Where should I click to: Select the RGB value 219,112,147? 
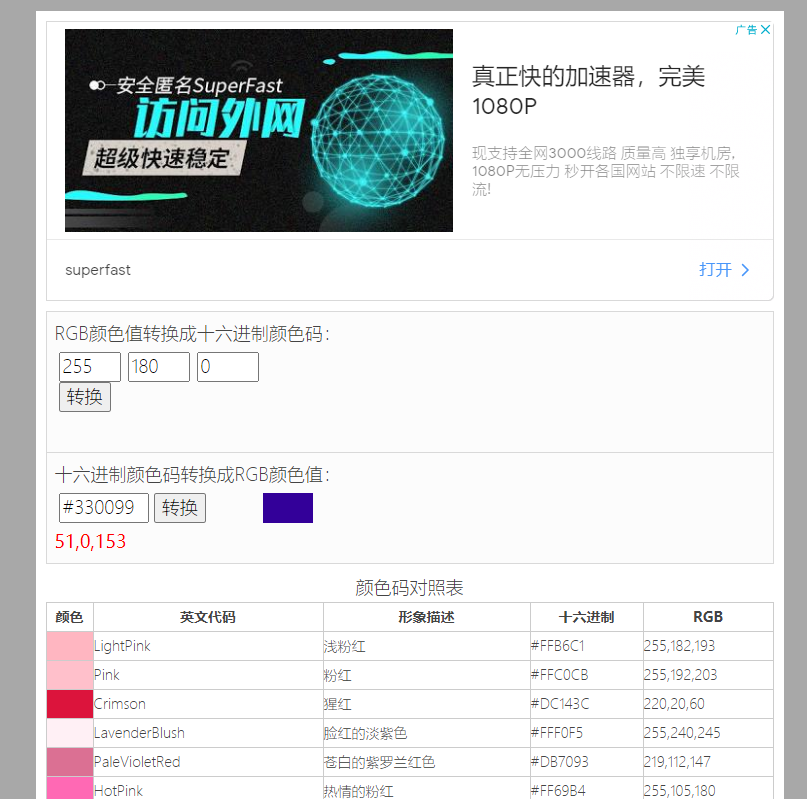(x=677, y=762)
